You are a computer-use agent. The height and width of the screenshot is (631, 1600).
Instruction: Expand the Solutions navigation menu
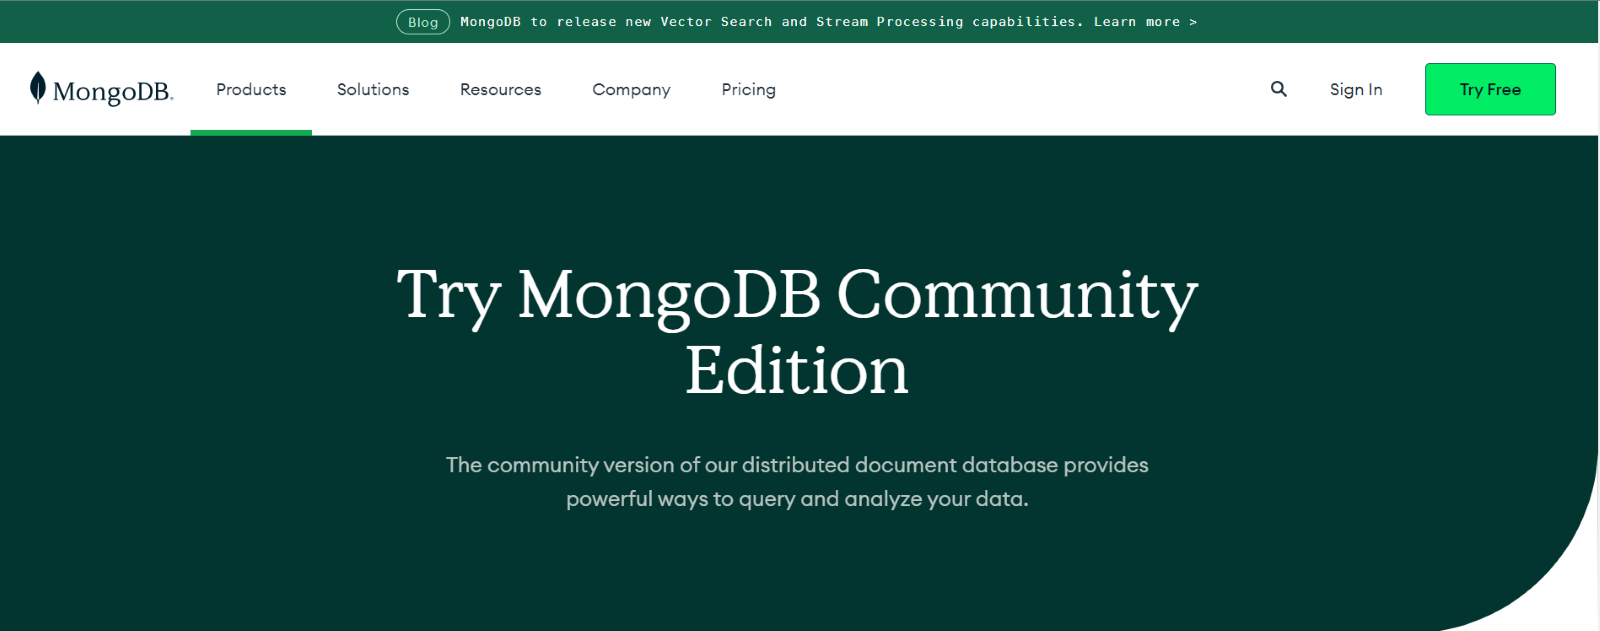[373, 89]
